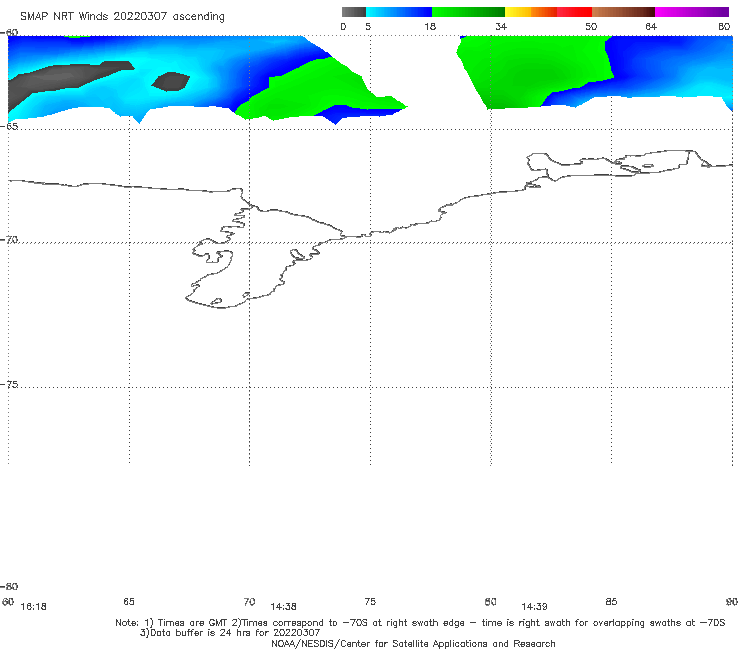The image size is (740, 650).
Task: Click the color bar label "34"
Action: (x=501, y=27)
